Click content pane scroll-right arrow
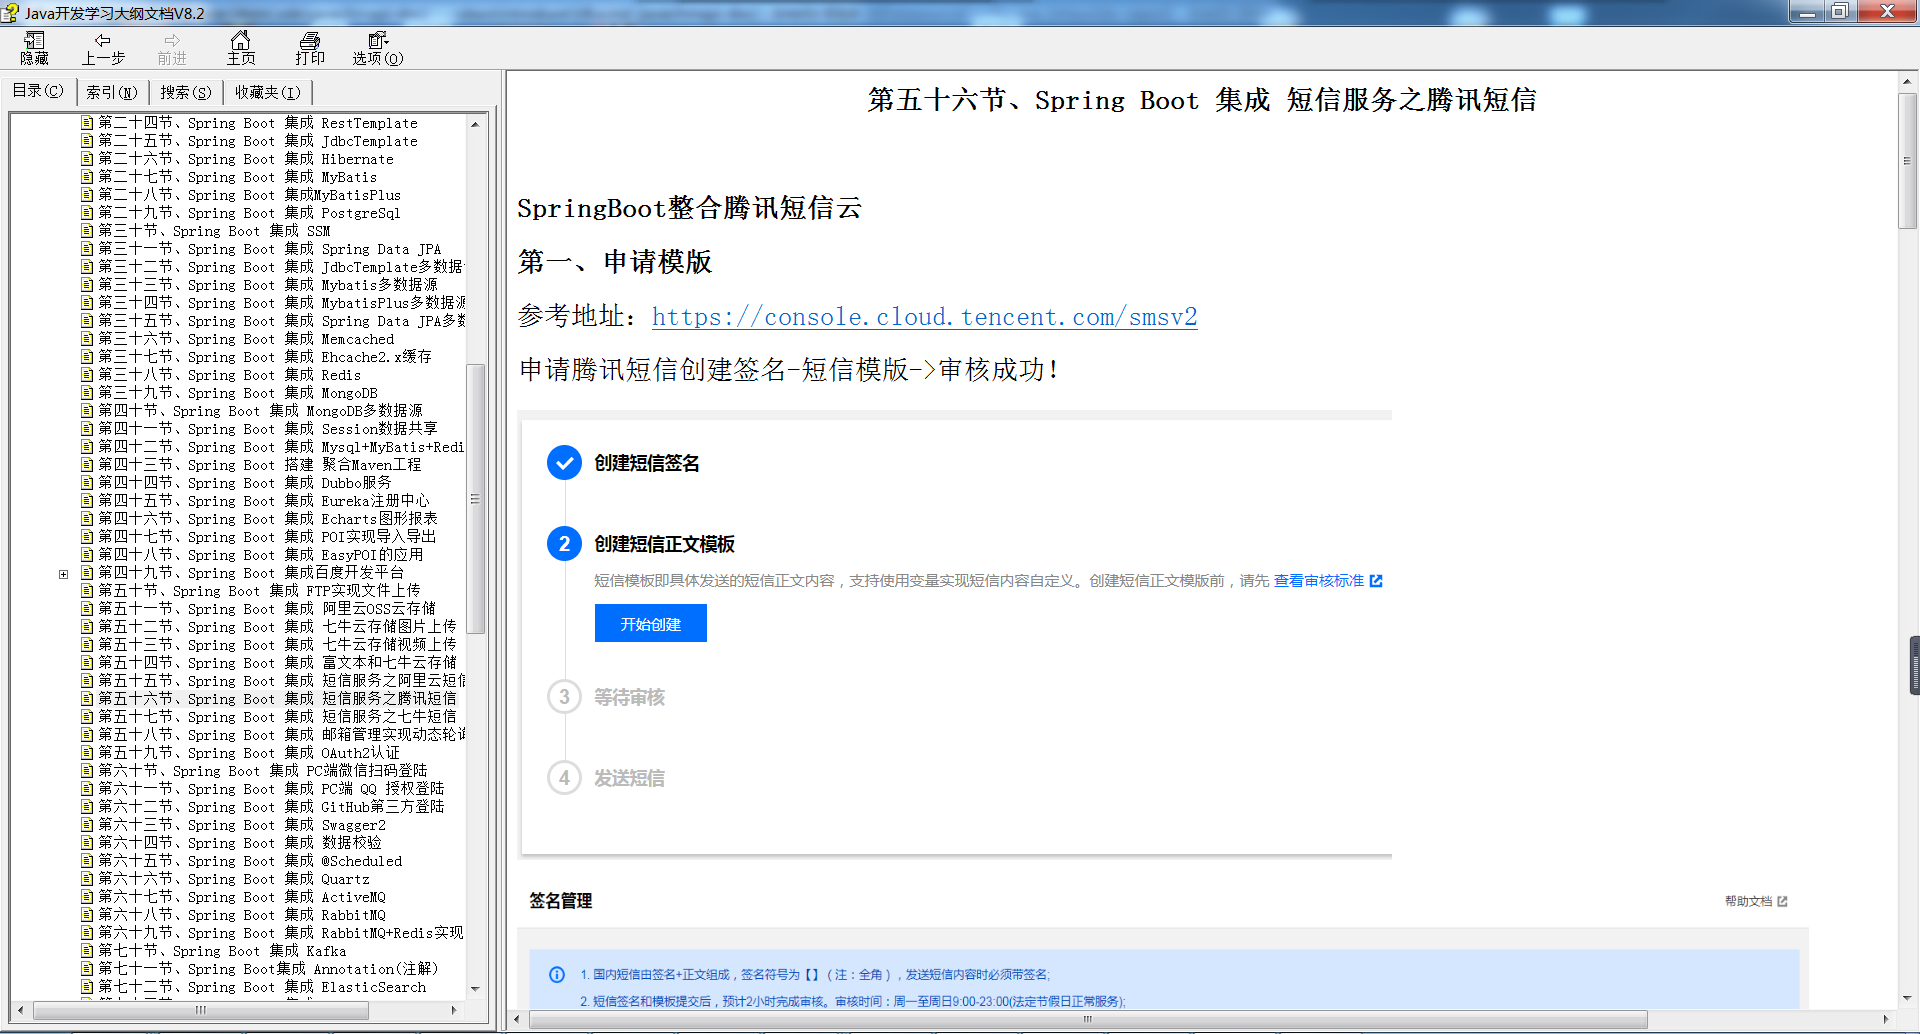The image size is (1920, 1034). 1885,1019
